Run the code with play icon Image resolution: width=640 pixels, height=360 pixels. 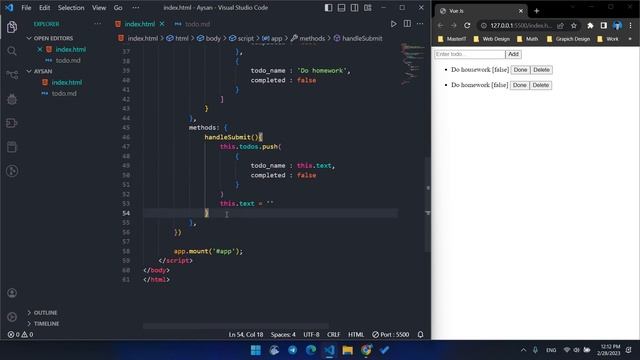[x=393, y=24]
